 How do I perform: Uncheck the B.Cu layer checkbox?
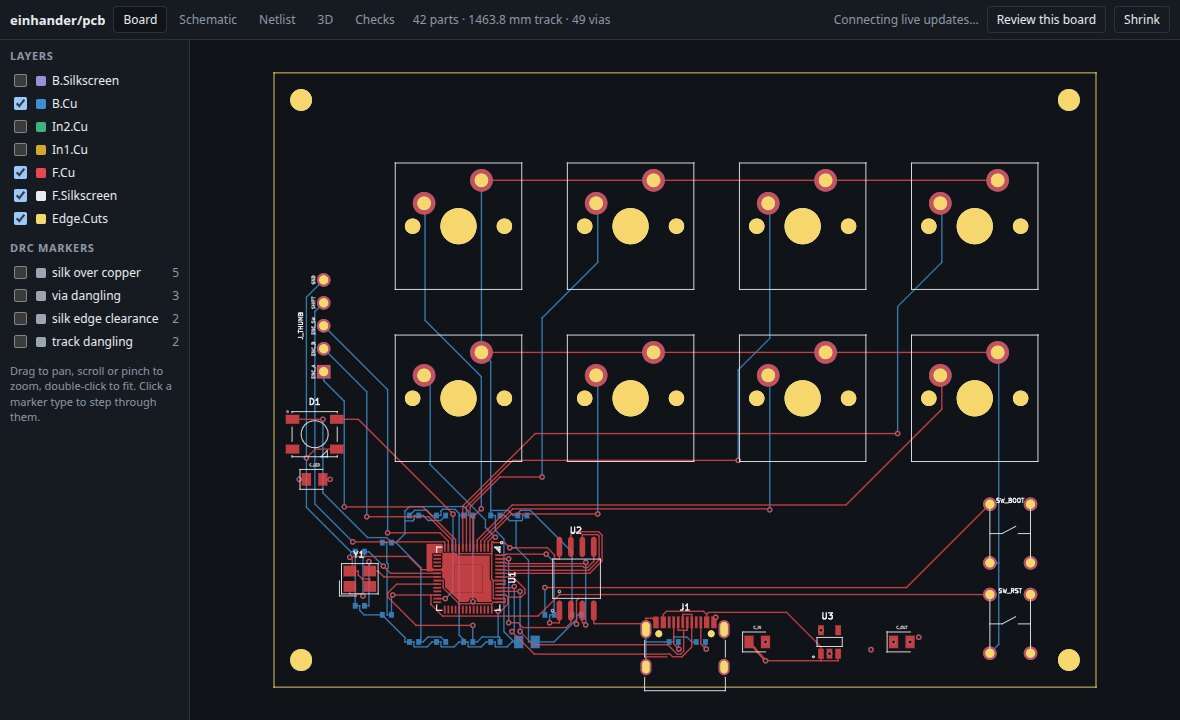(x=20, y=104)
